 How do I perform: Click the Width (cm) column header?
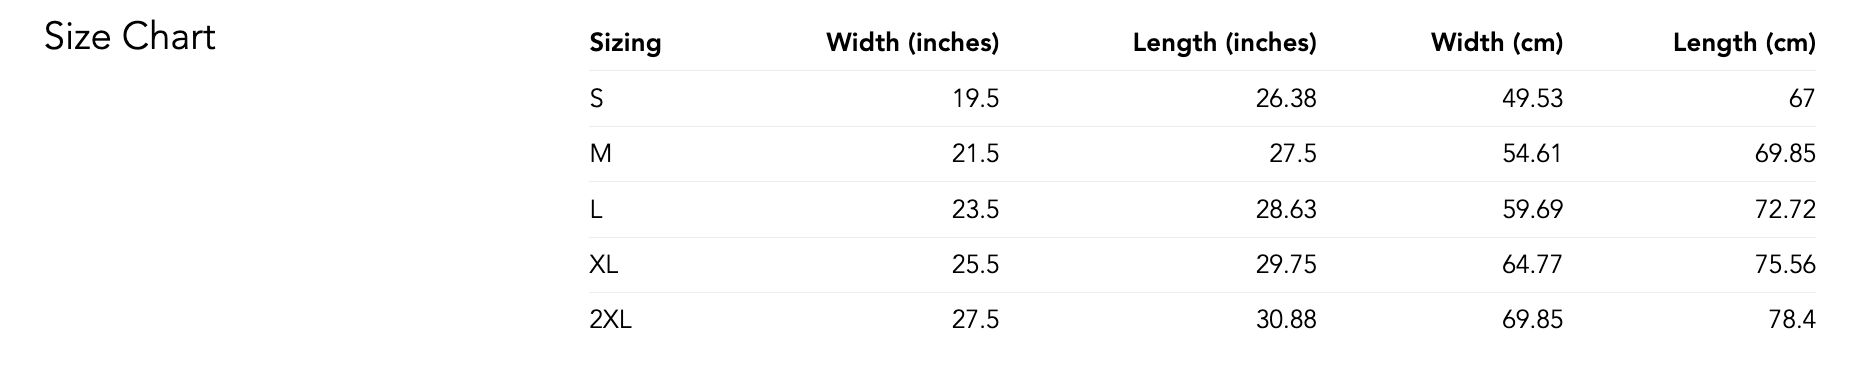[x=1496, y=43]
